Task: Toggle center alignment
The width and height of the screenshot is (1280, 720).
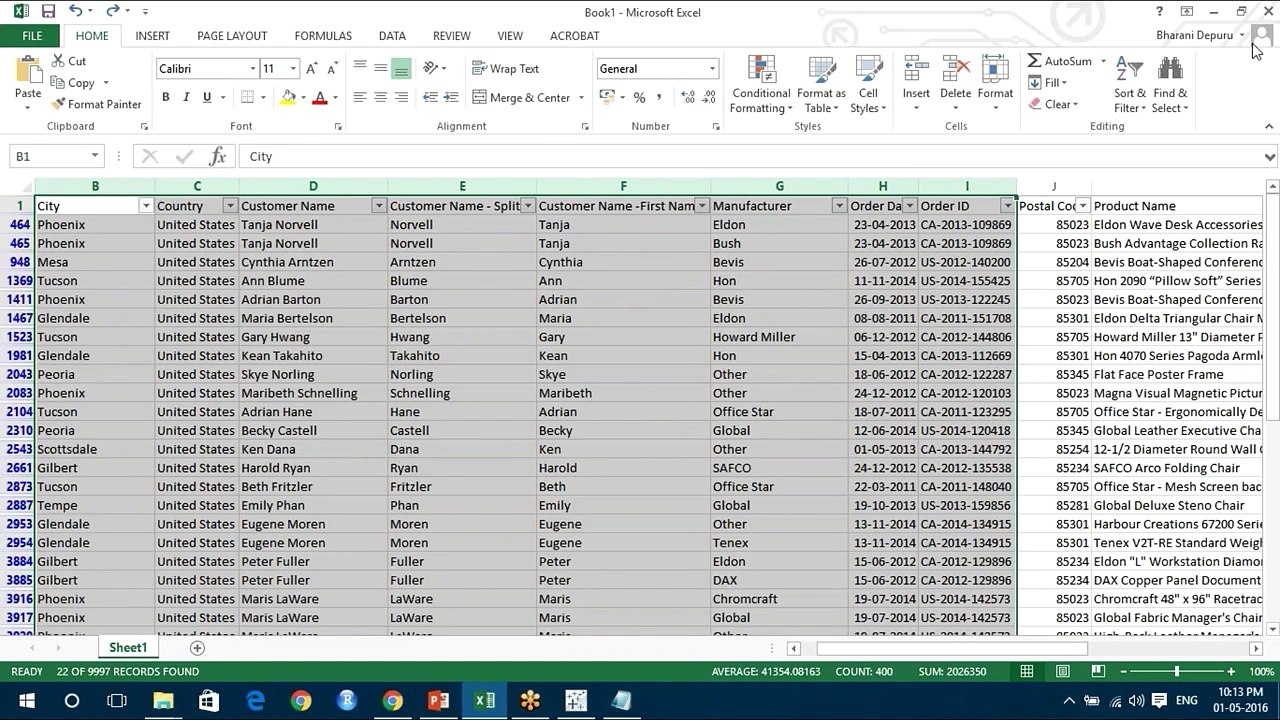Action: pos(380,97)
